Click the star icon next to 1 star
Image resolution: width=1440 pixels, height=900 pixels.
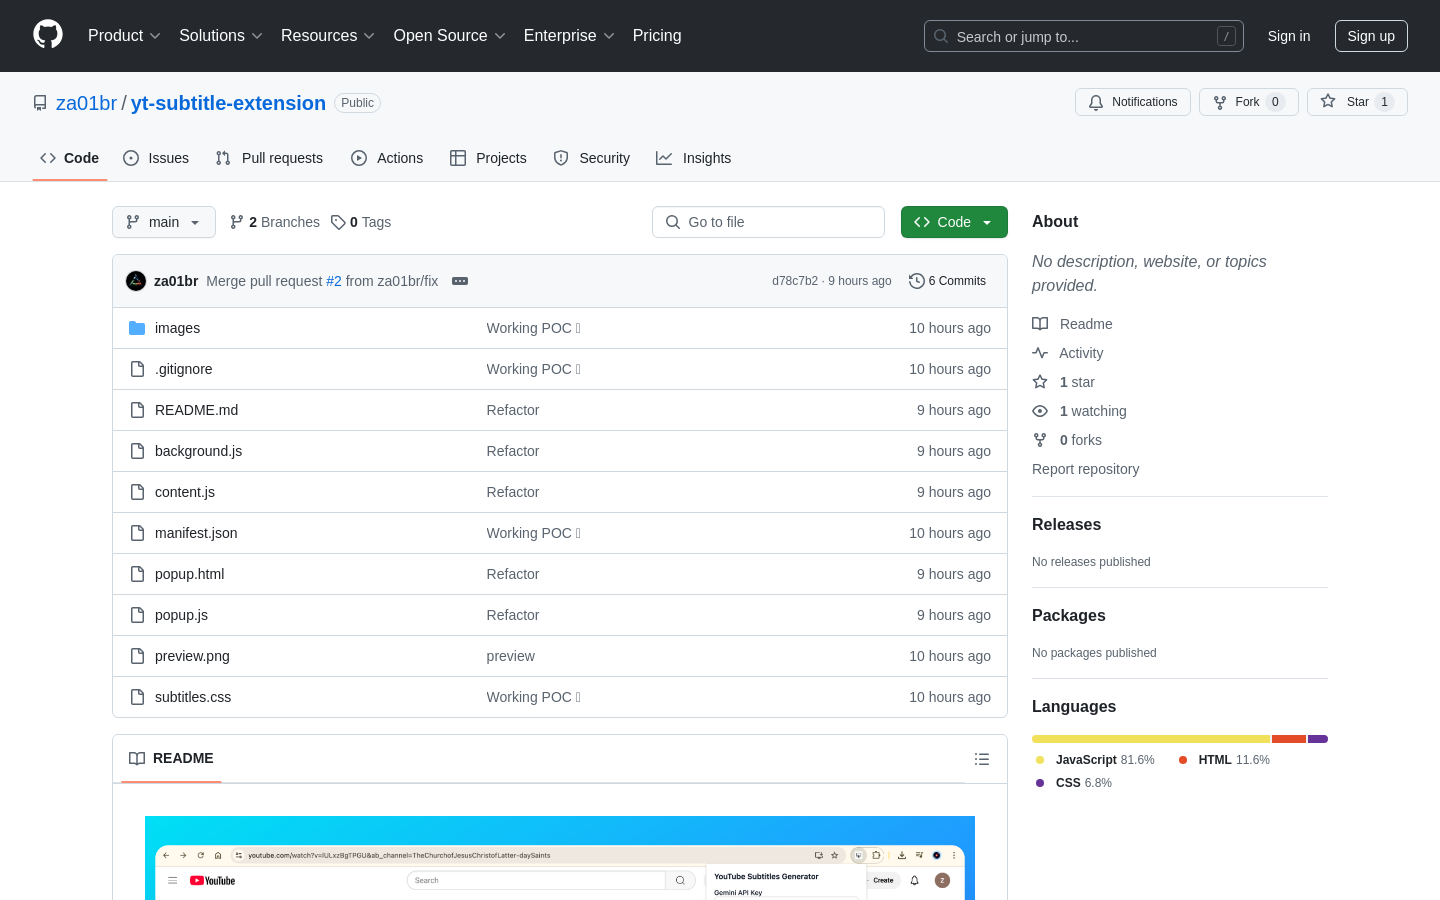pyautogui.click(x=1040, y=382)
